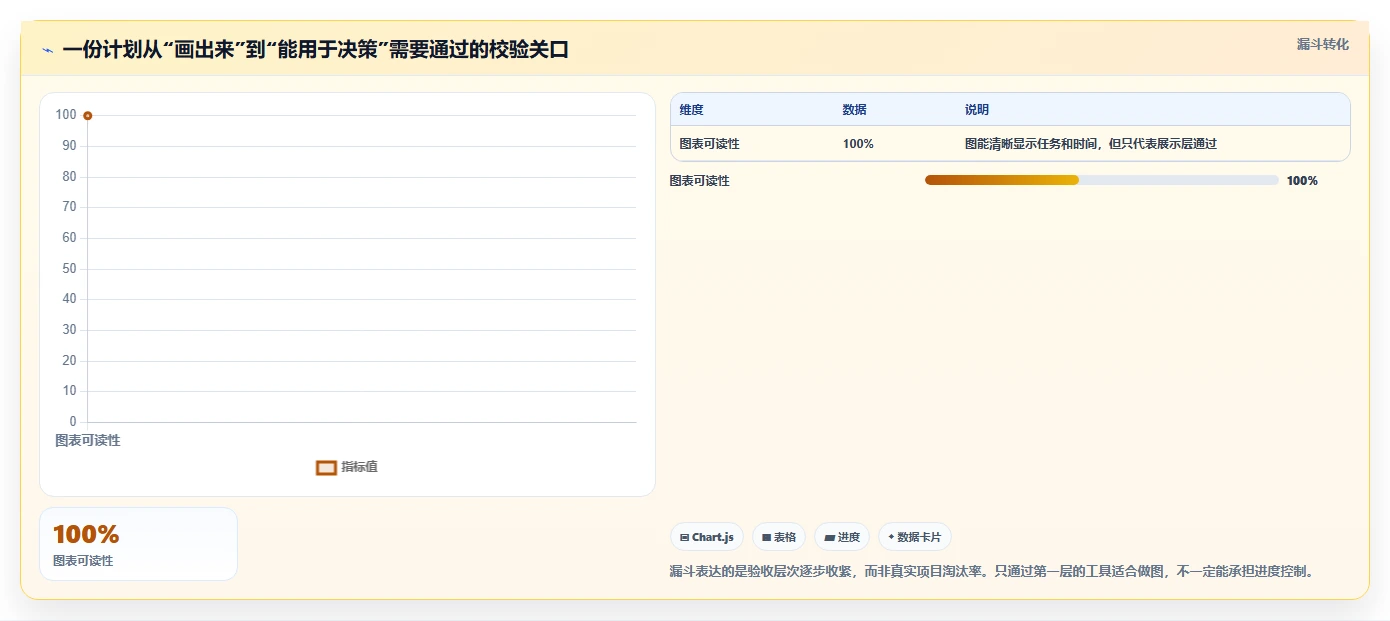
Task: Toggle the 指标值 legend item
Action: (346, 467)
